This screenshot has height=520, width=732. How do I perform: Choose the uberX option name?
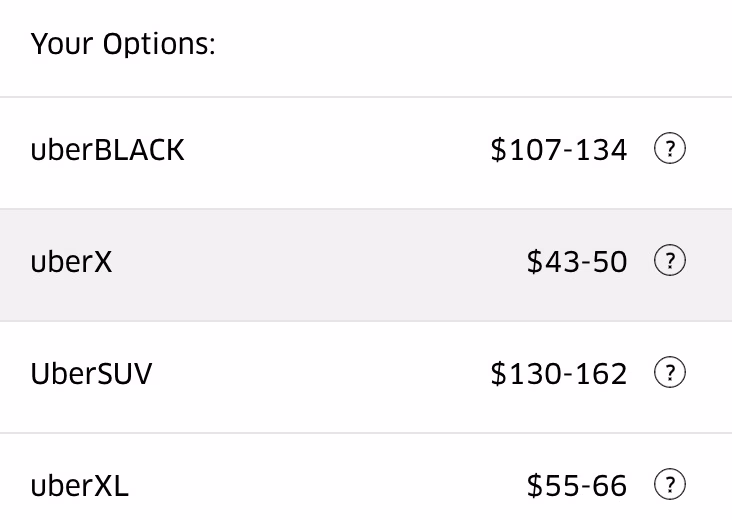(72, 262)
